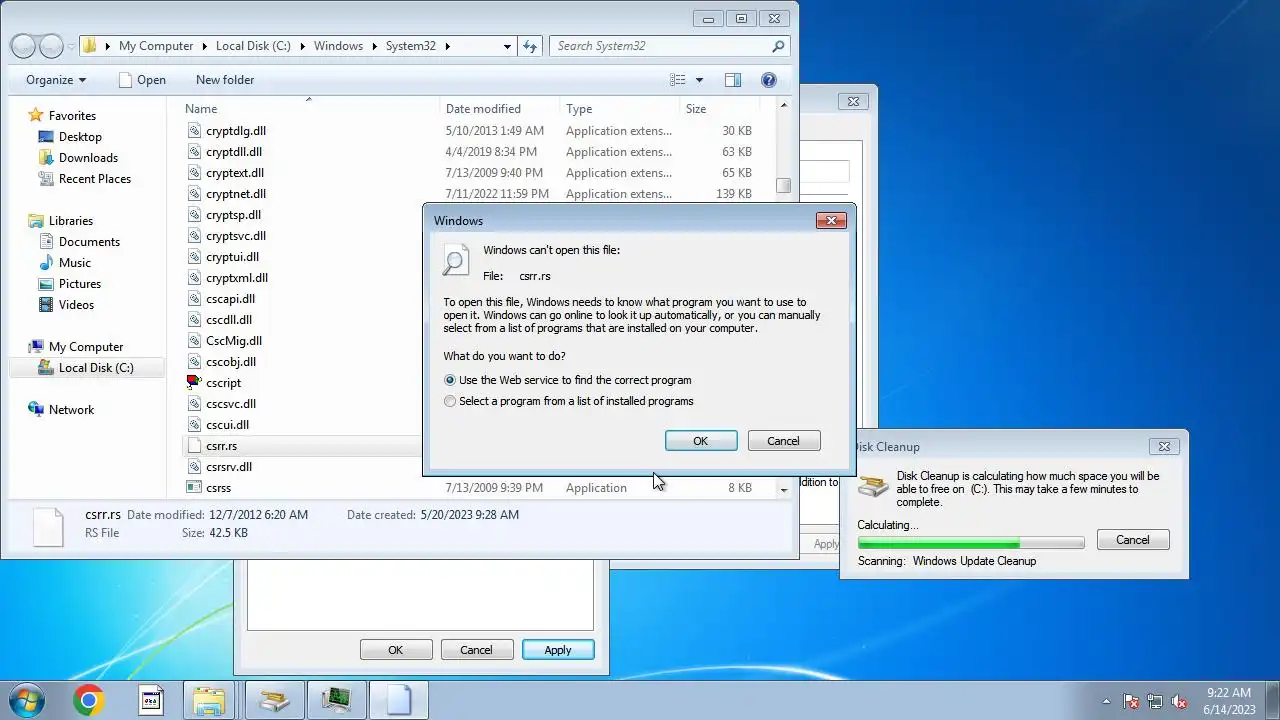Select My Computer in navigation pane
Image resolution: width=1280 pixels, height=720 pixels.
[85, 347]
